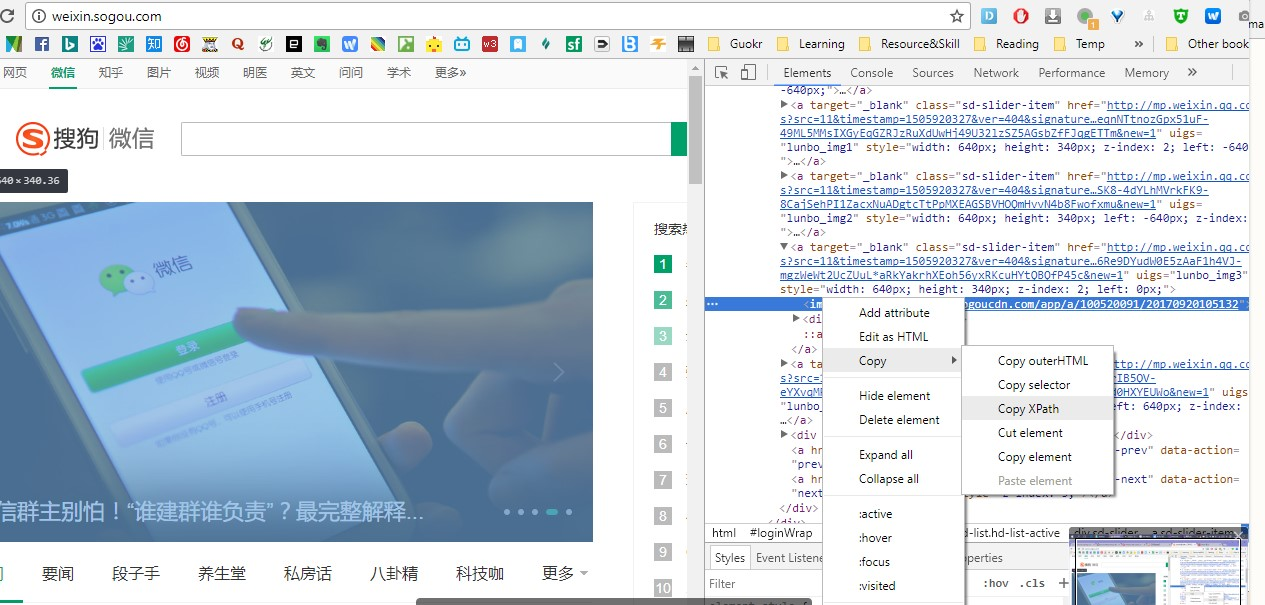Click inside the browser address bar
The height and width of the screenshot is (605, 1265).
pos(400,16)
